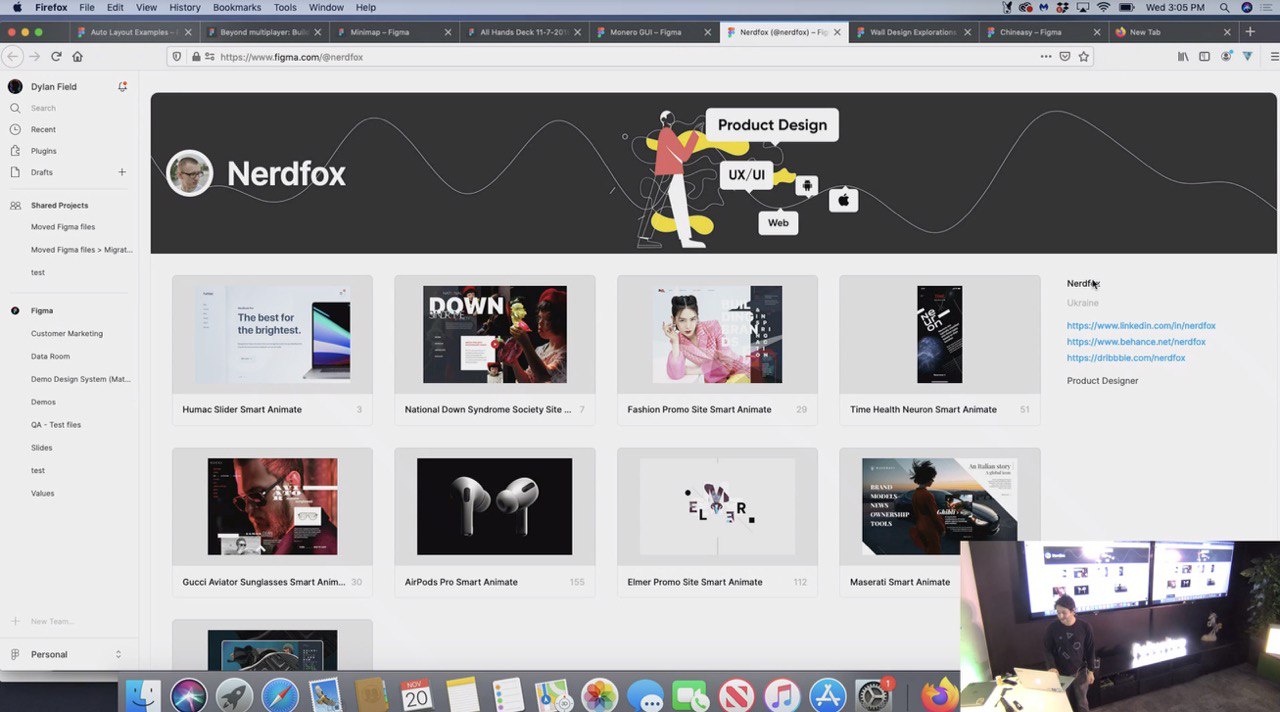Viewport: 1280px width, 712px height.
Task: Open the Behance nerdfox link
Action: (x=1136, y=342)
